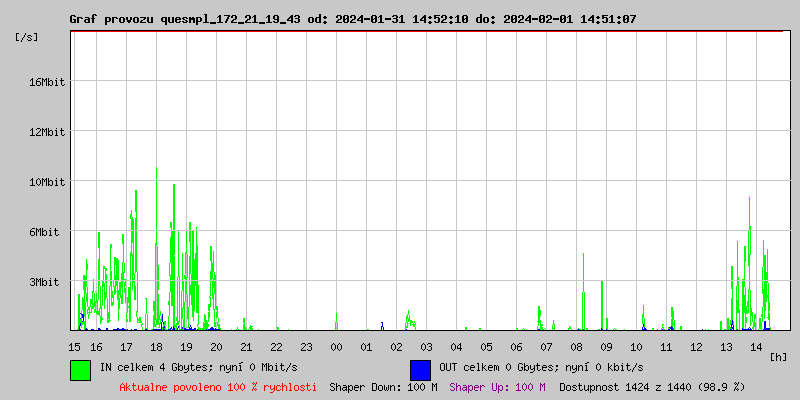Click the purple 'Shaper Up: 100 M' text
Screen dimensions: 800x400
tap(497, 387)
